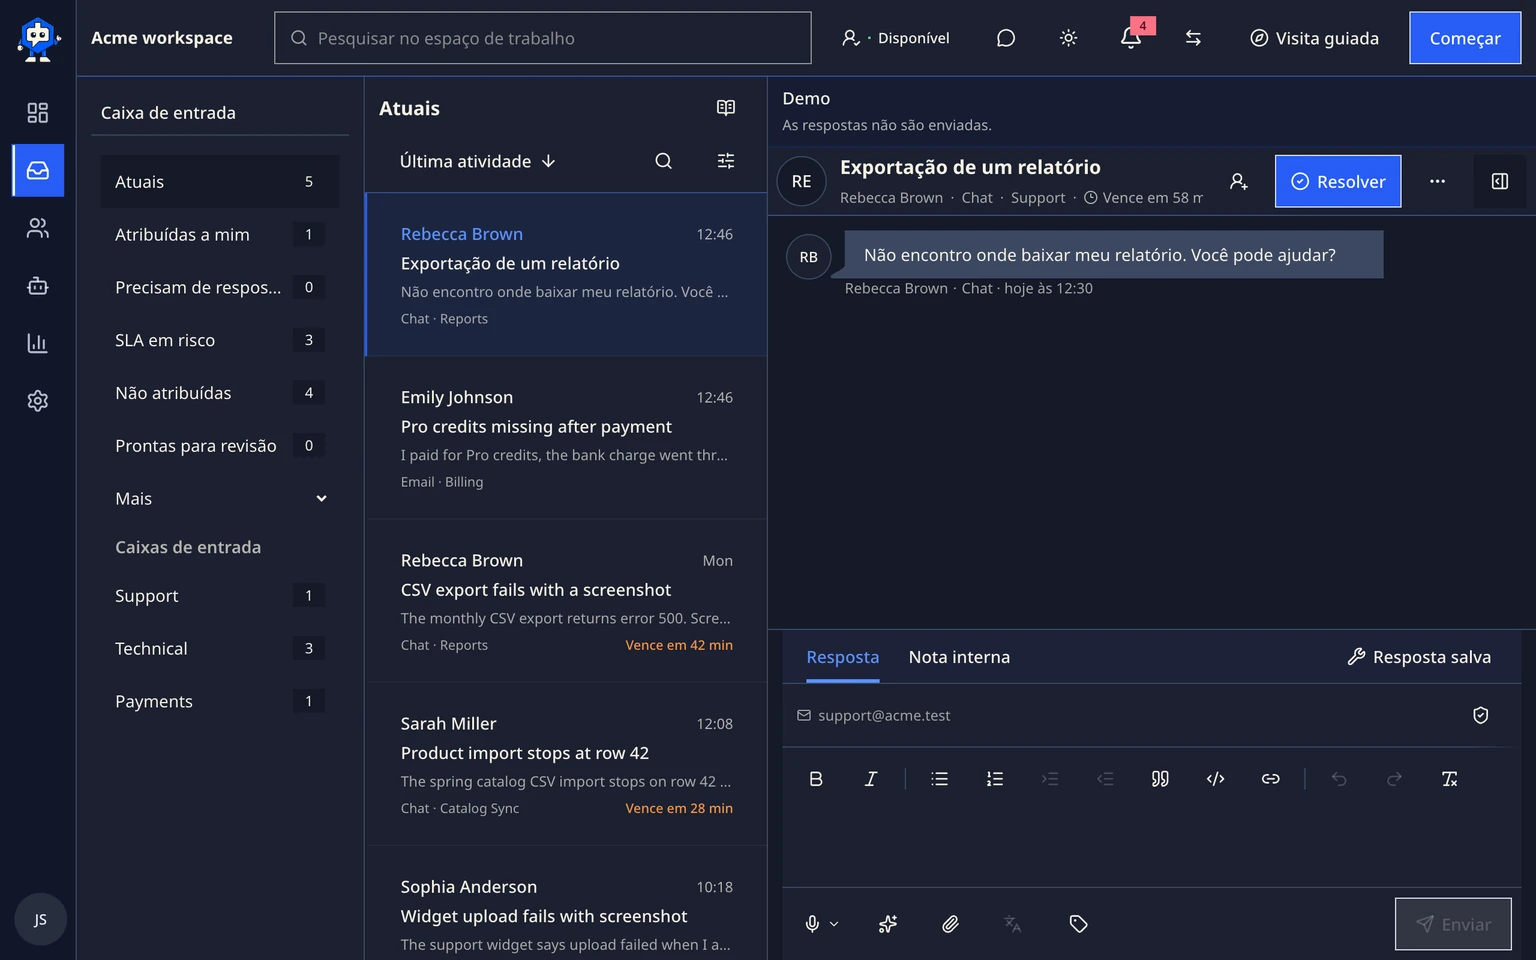Expand the Mais section in the inbox menu

[x=220, y=499]
